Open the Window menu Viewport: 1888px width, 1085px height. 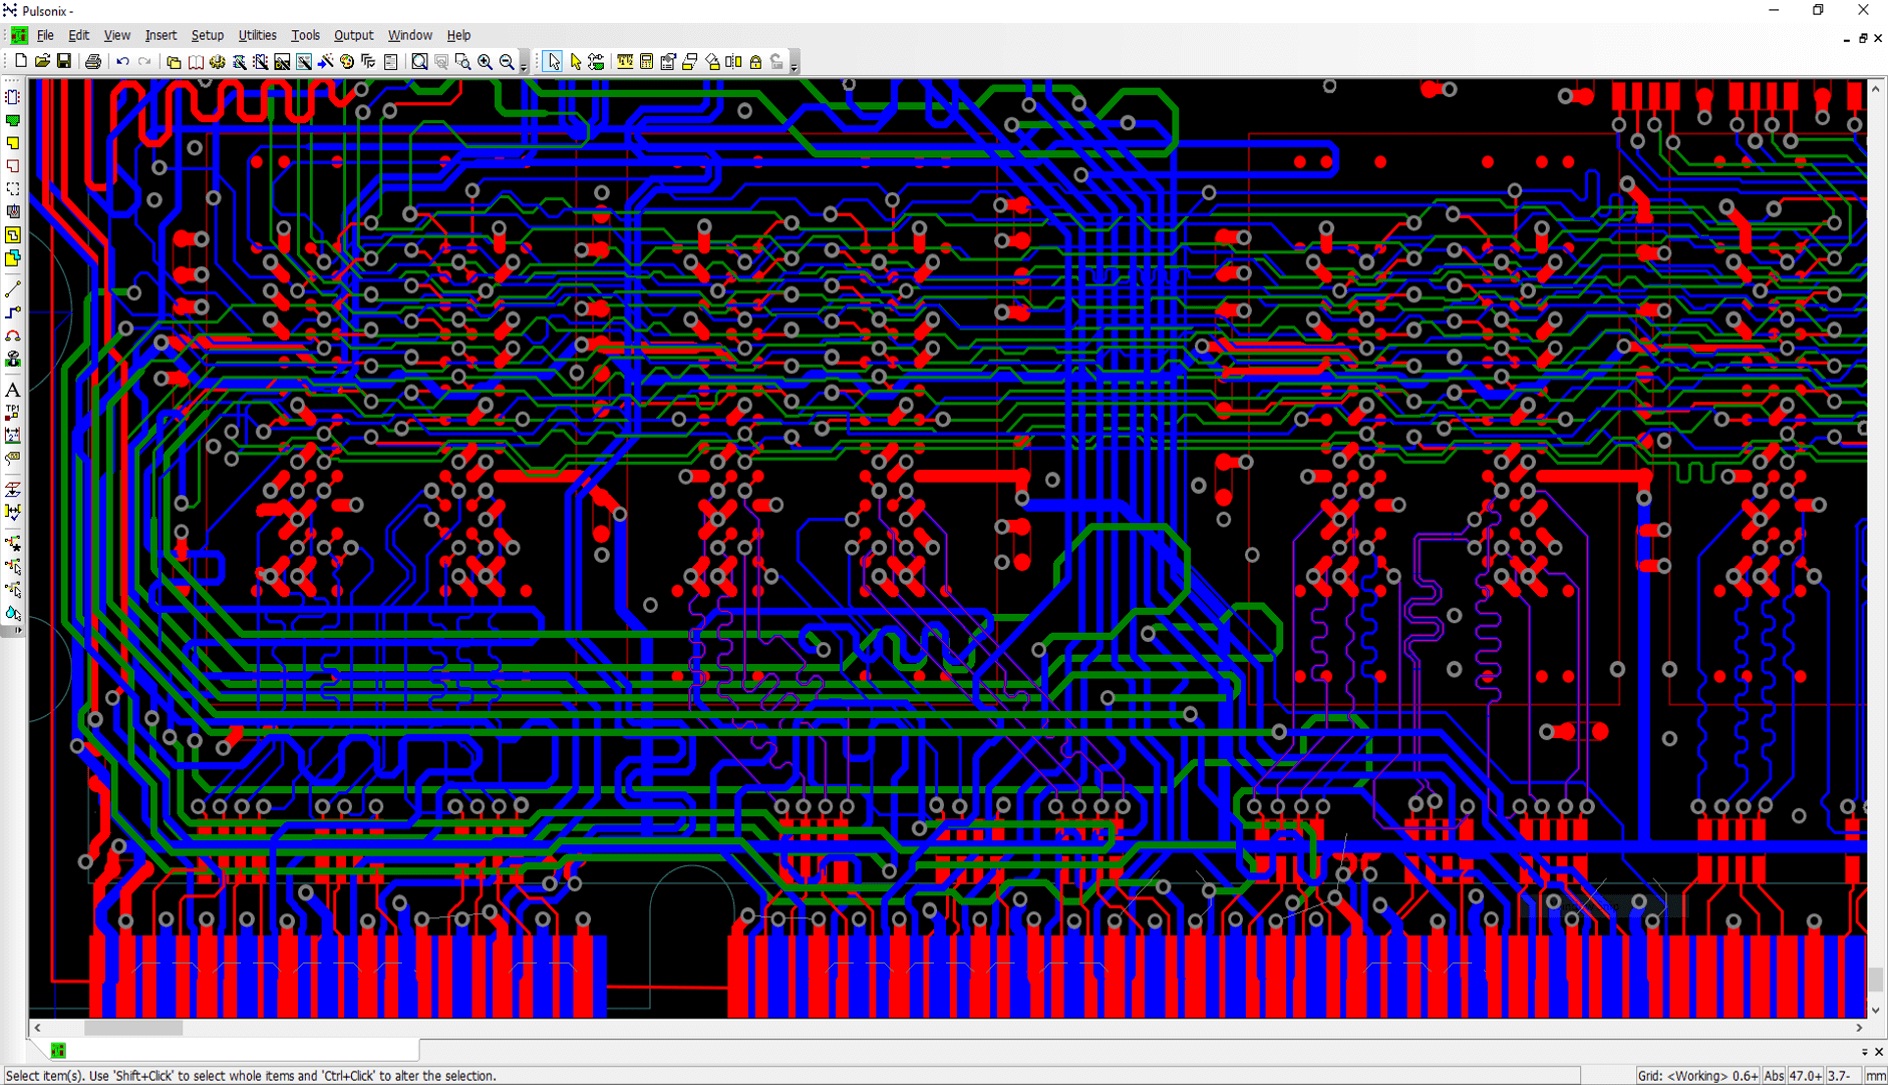(x=410, y=35)
